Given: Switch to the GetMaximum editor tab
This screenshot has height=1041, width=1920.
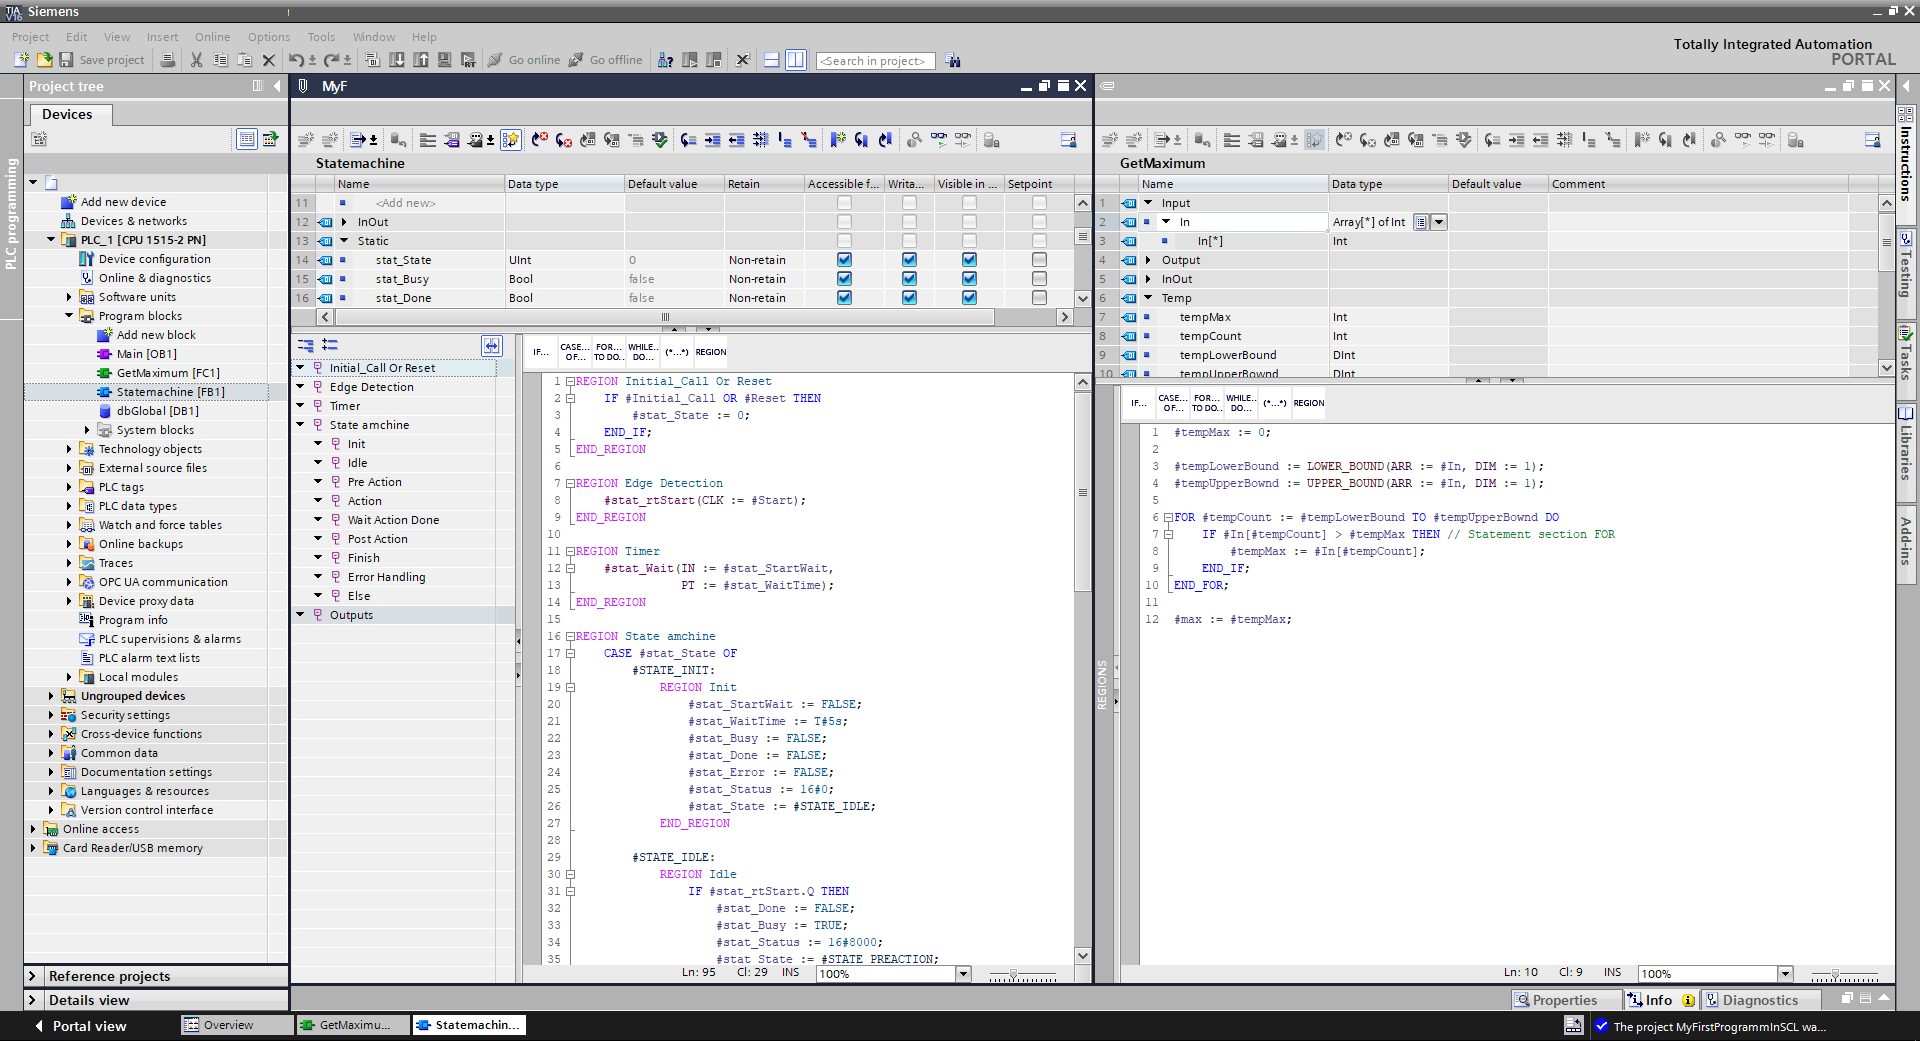Looking at the screenshot, I should point(352,1025).
